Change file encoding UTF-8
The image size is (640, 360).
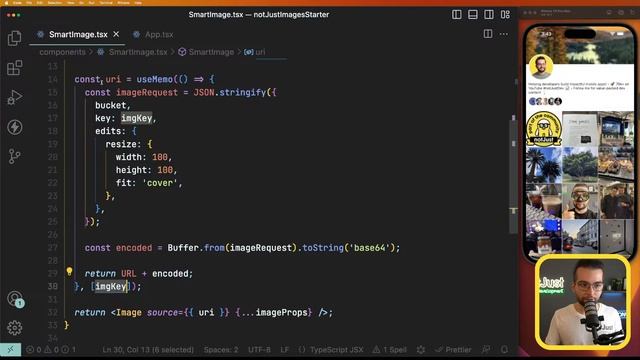pos(259,350)
